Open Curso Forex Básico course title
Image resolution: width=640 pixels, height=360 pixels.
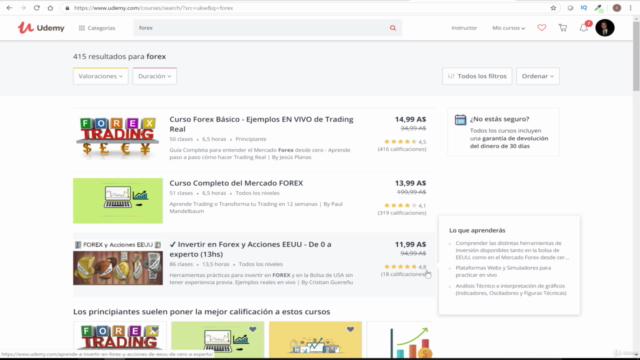pos(261,124)
